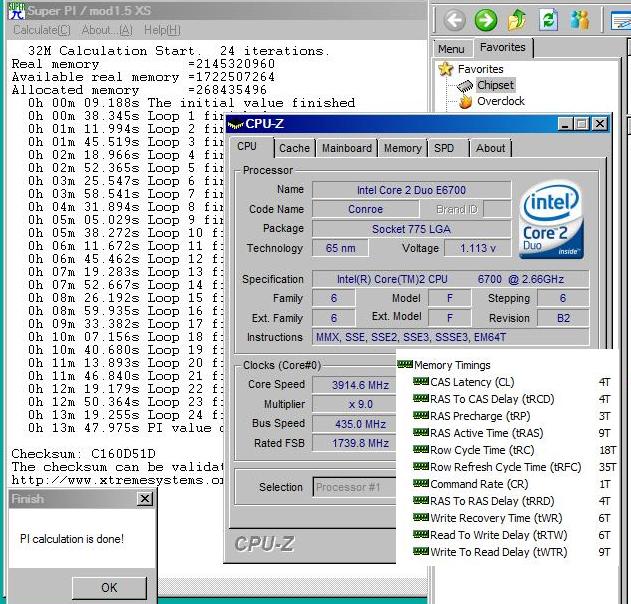Click the Overclock flame icon
Screen dimensions: 631x604
(465, 101)
